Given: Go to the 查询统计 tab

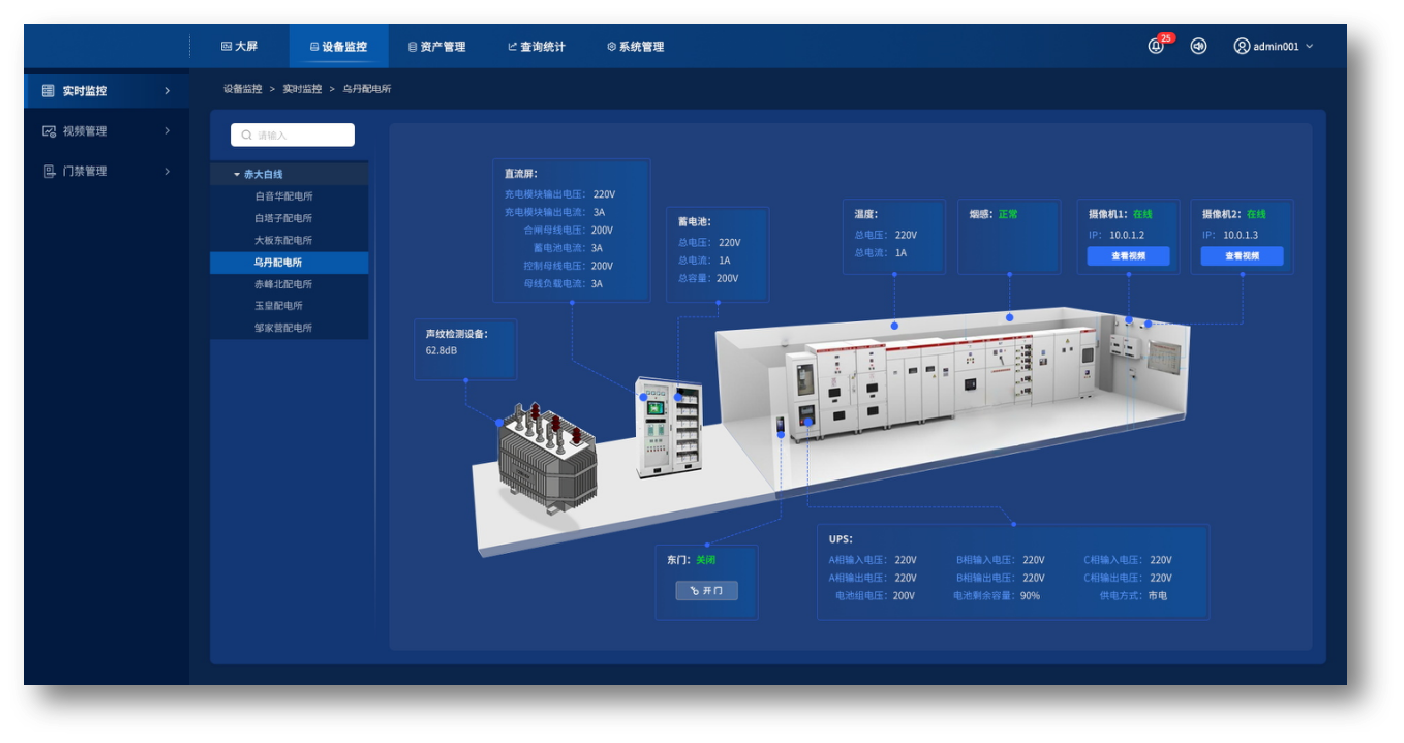Looking at the screenshot, I should pyautogui.click(x=536, y=47).
